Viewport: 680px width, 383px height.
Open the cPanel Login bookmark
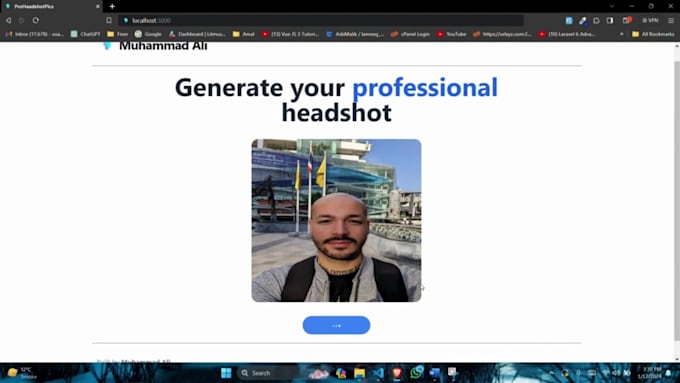click(410, 34)
